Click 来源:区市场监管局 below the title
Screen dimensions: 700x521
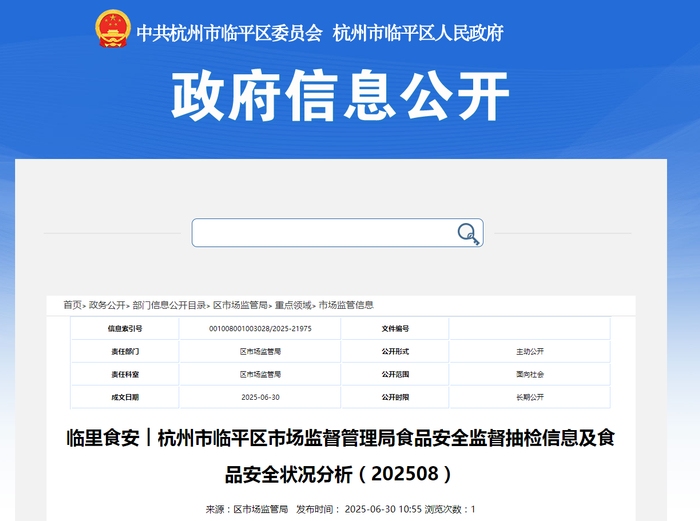coord(246,509)
